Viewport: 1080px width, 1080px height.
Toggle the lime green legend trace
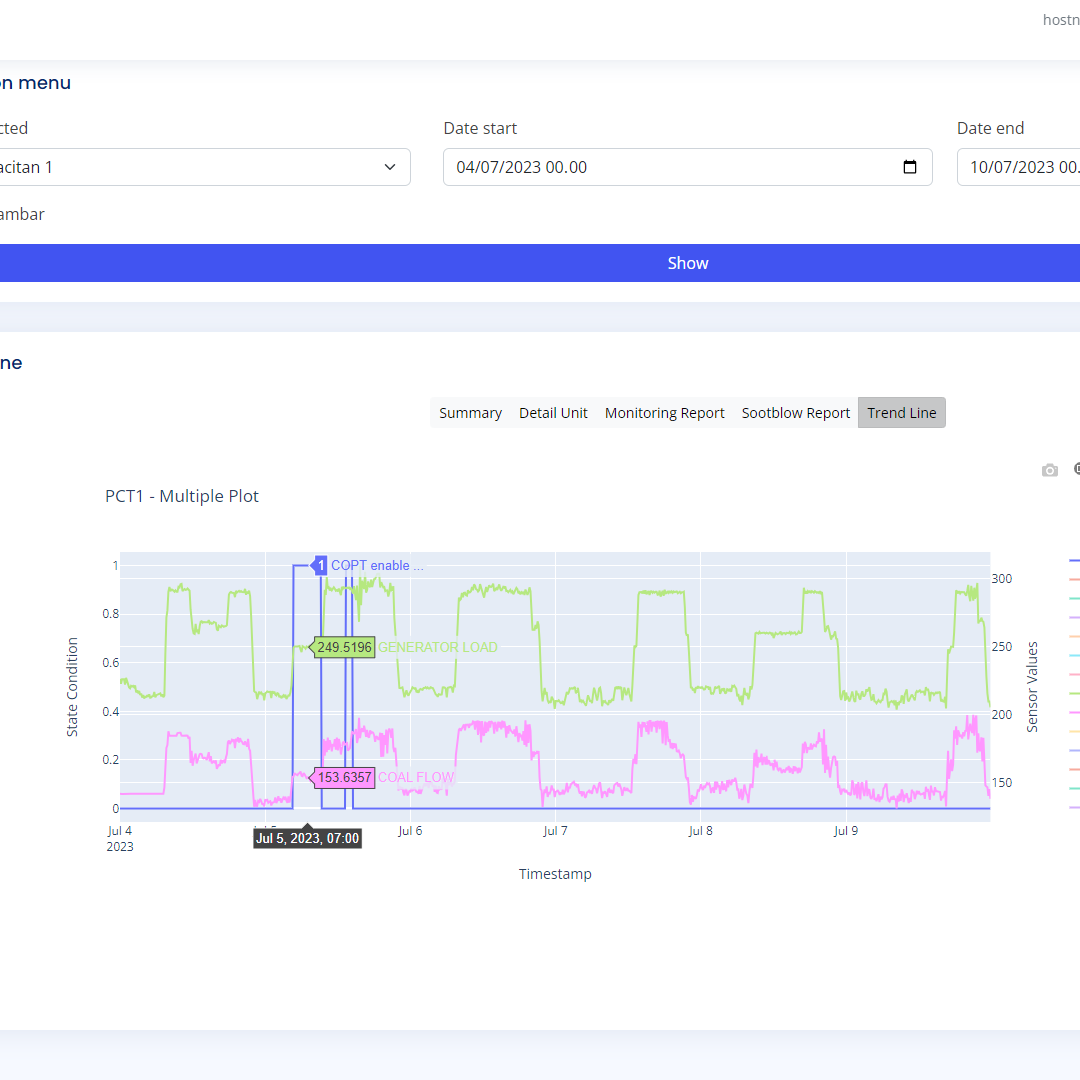1074,693
